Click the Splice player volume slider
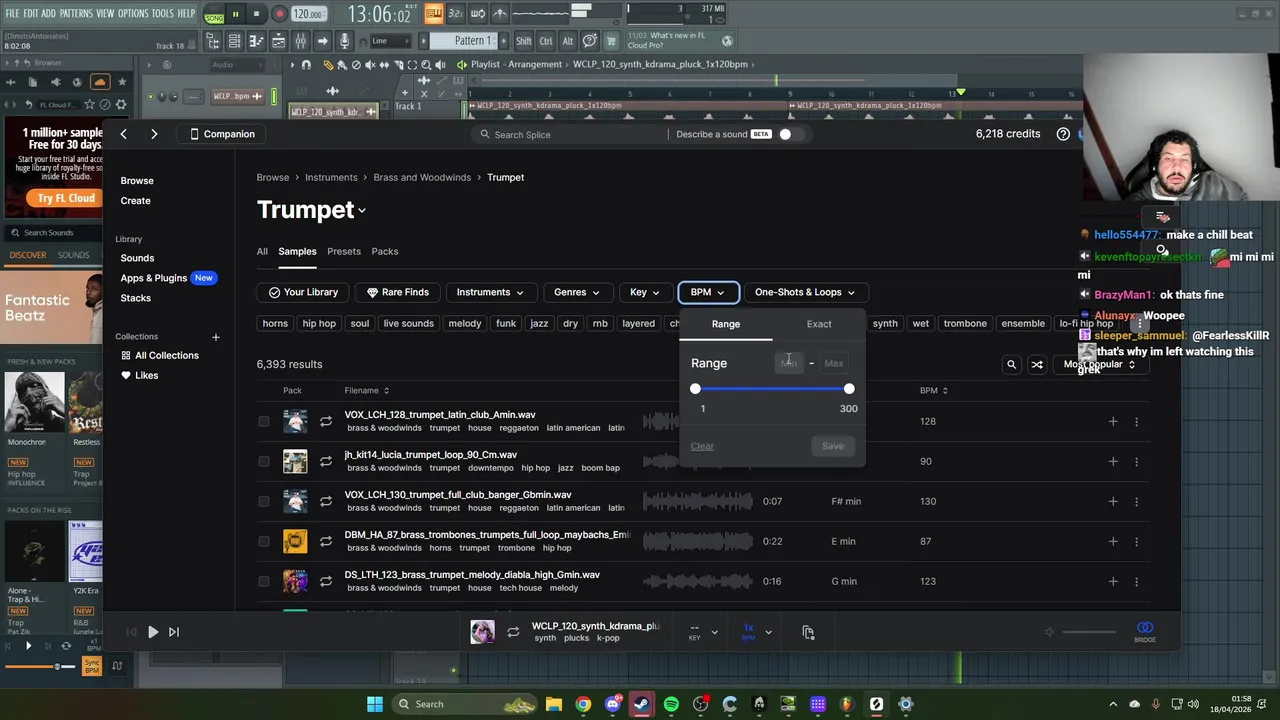This screenshot has height=720, width=1280. 1088,632
